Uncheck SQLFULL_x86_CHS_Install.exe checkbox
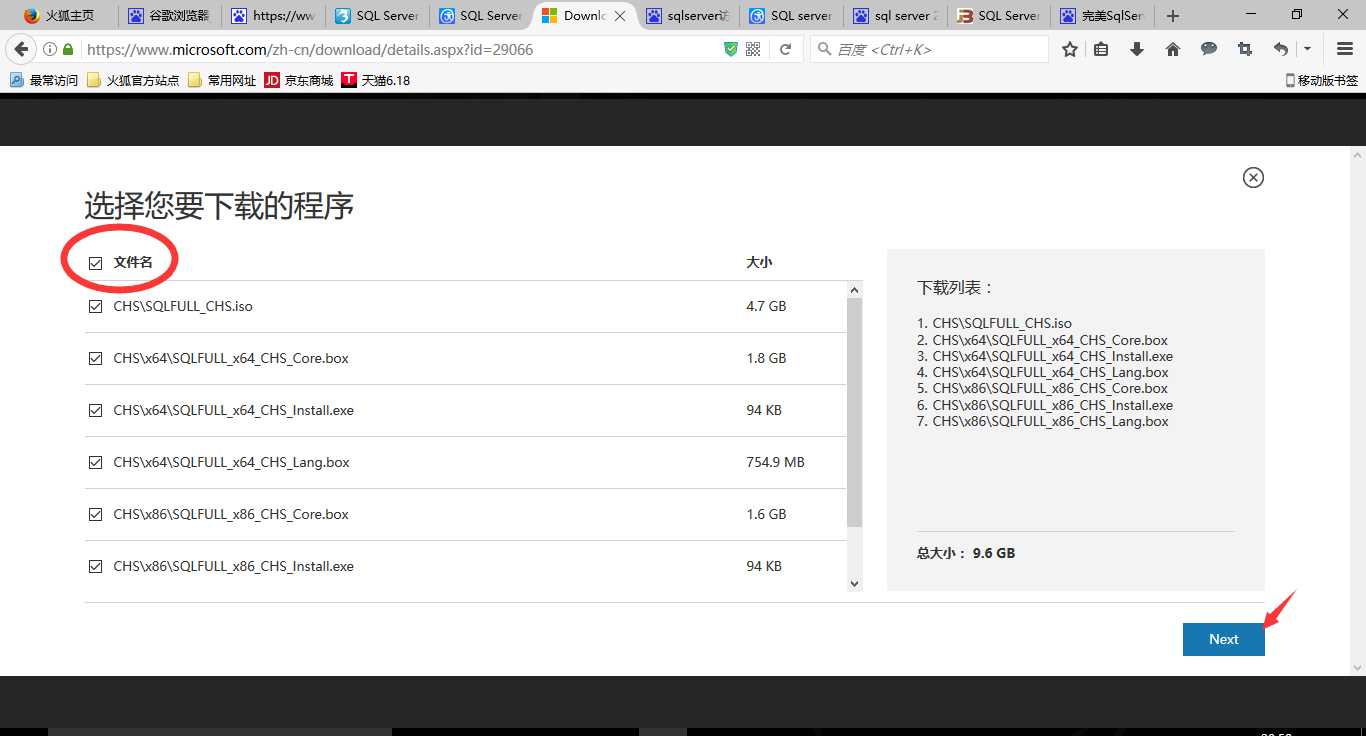Image resolution: width=1366 pixels, height=736 pixels. 96,567
